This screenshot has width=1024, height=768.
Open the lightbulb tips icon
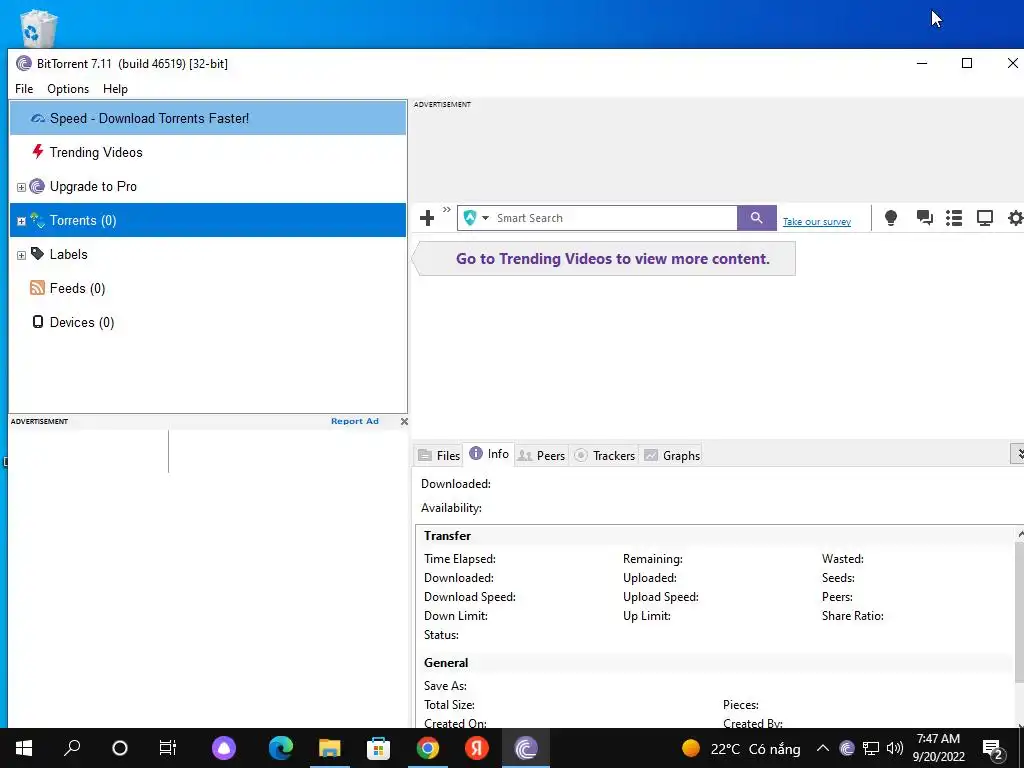[x=891, y=217]
